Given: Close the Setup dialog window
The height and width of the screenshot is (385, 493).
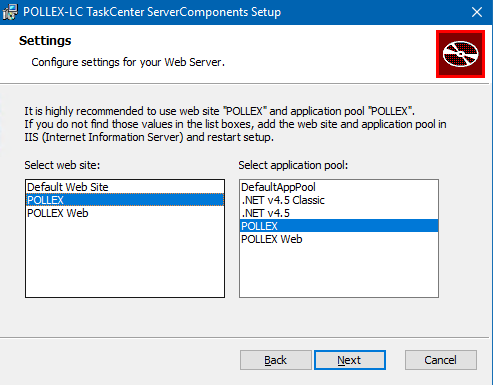Looking at the screenshot, I should click(477, 12).
